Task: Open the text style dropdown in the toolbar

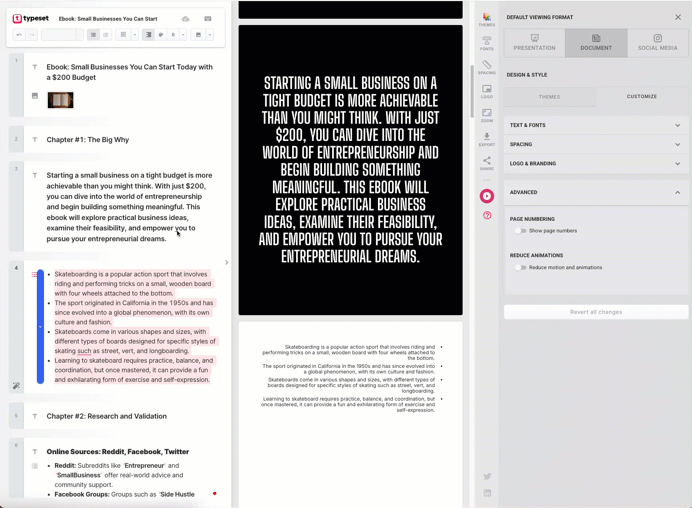Action: tap(62, 34)
